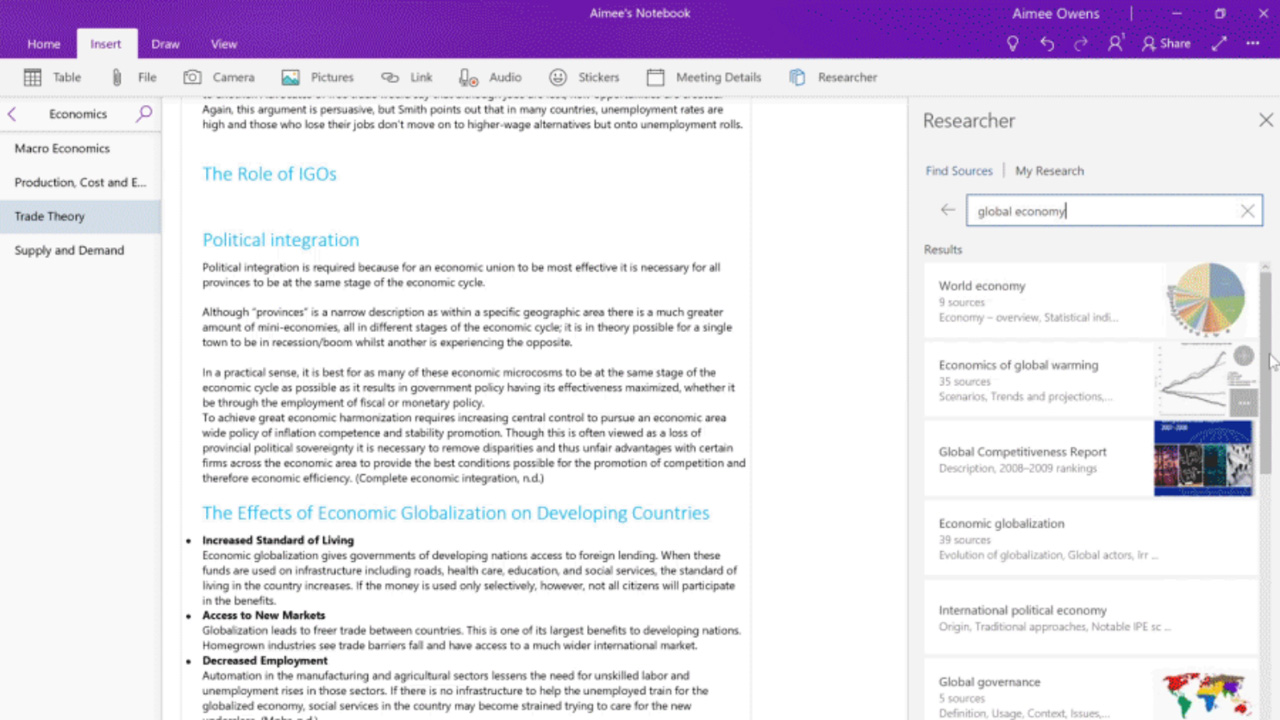Clear the global economy search text
Viewport: 1280px width, 720px height.
pyautogui.click(x=1248, y=211)
